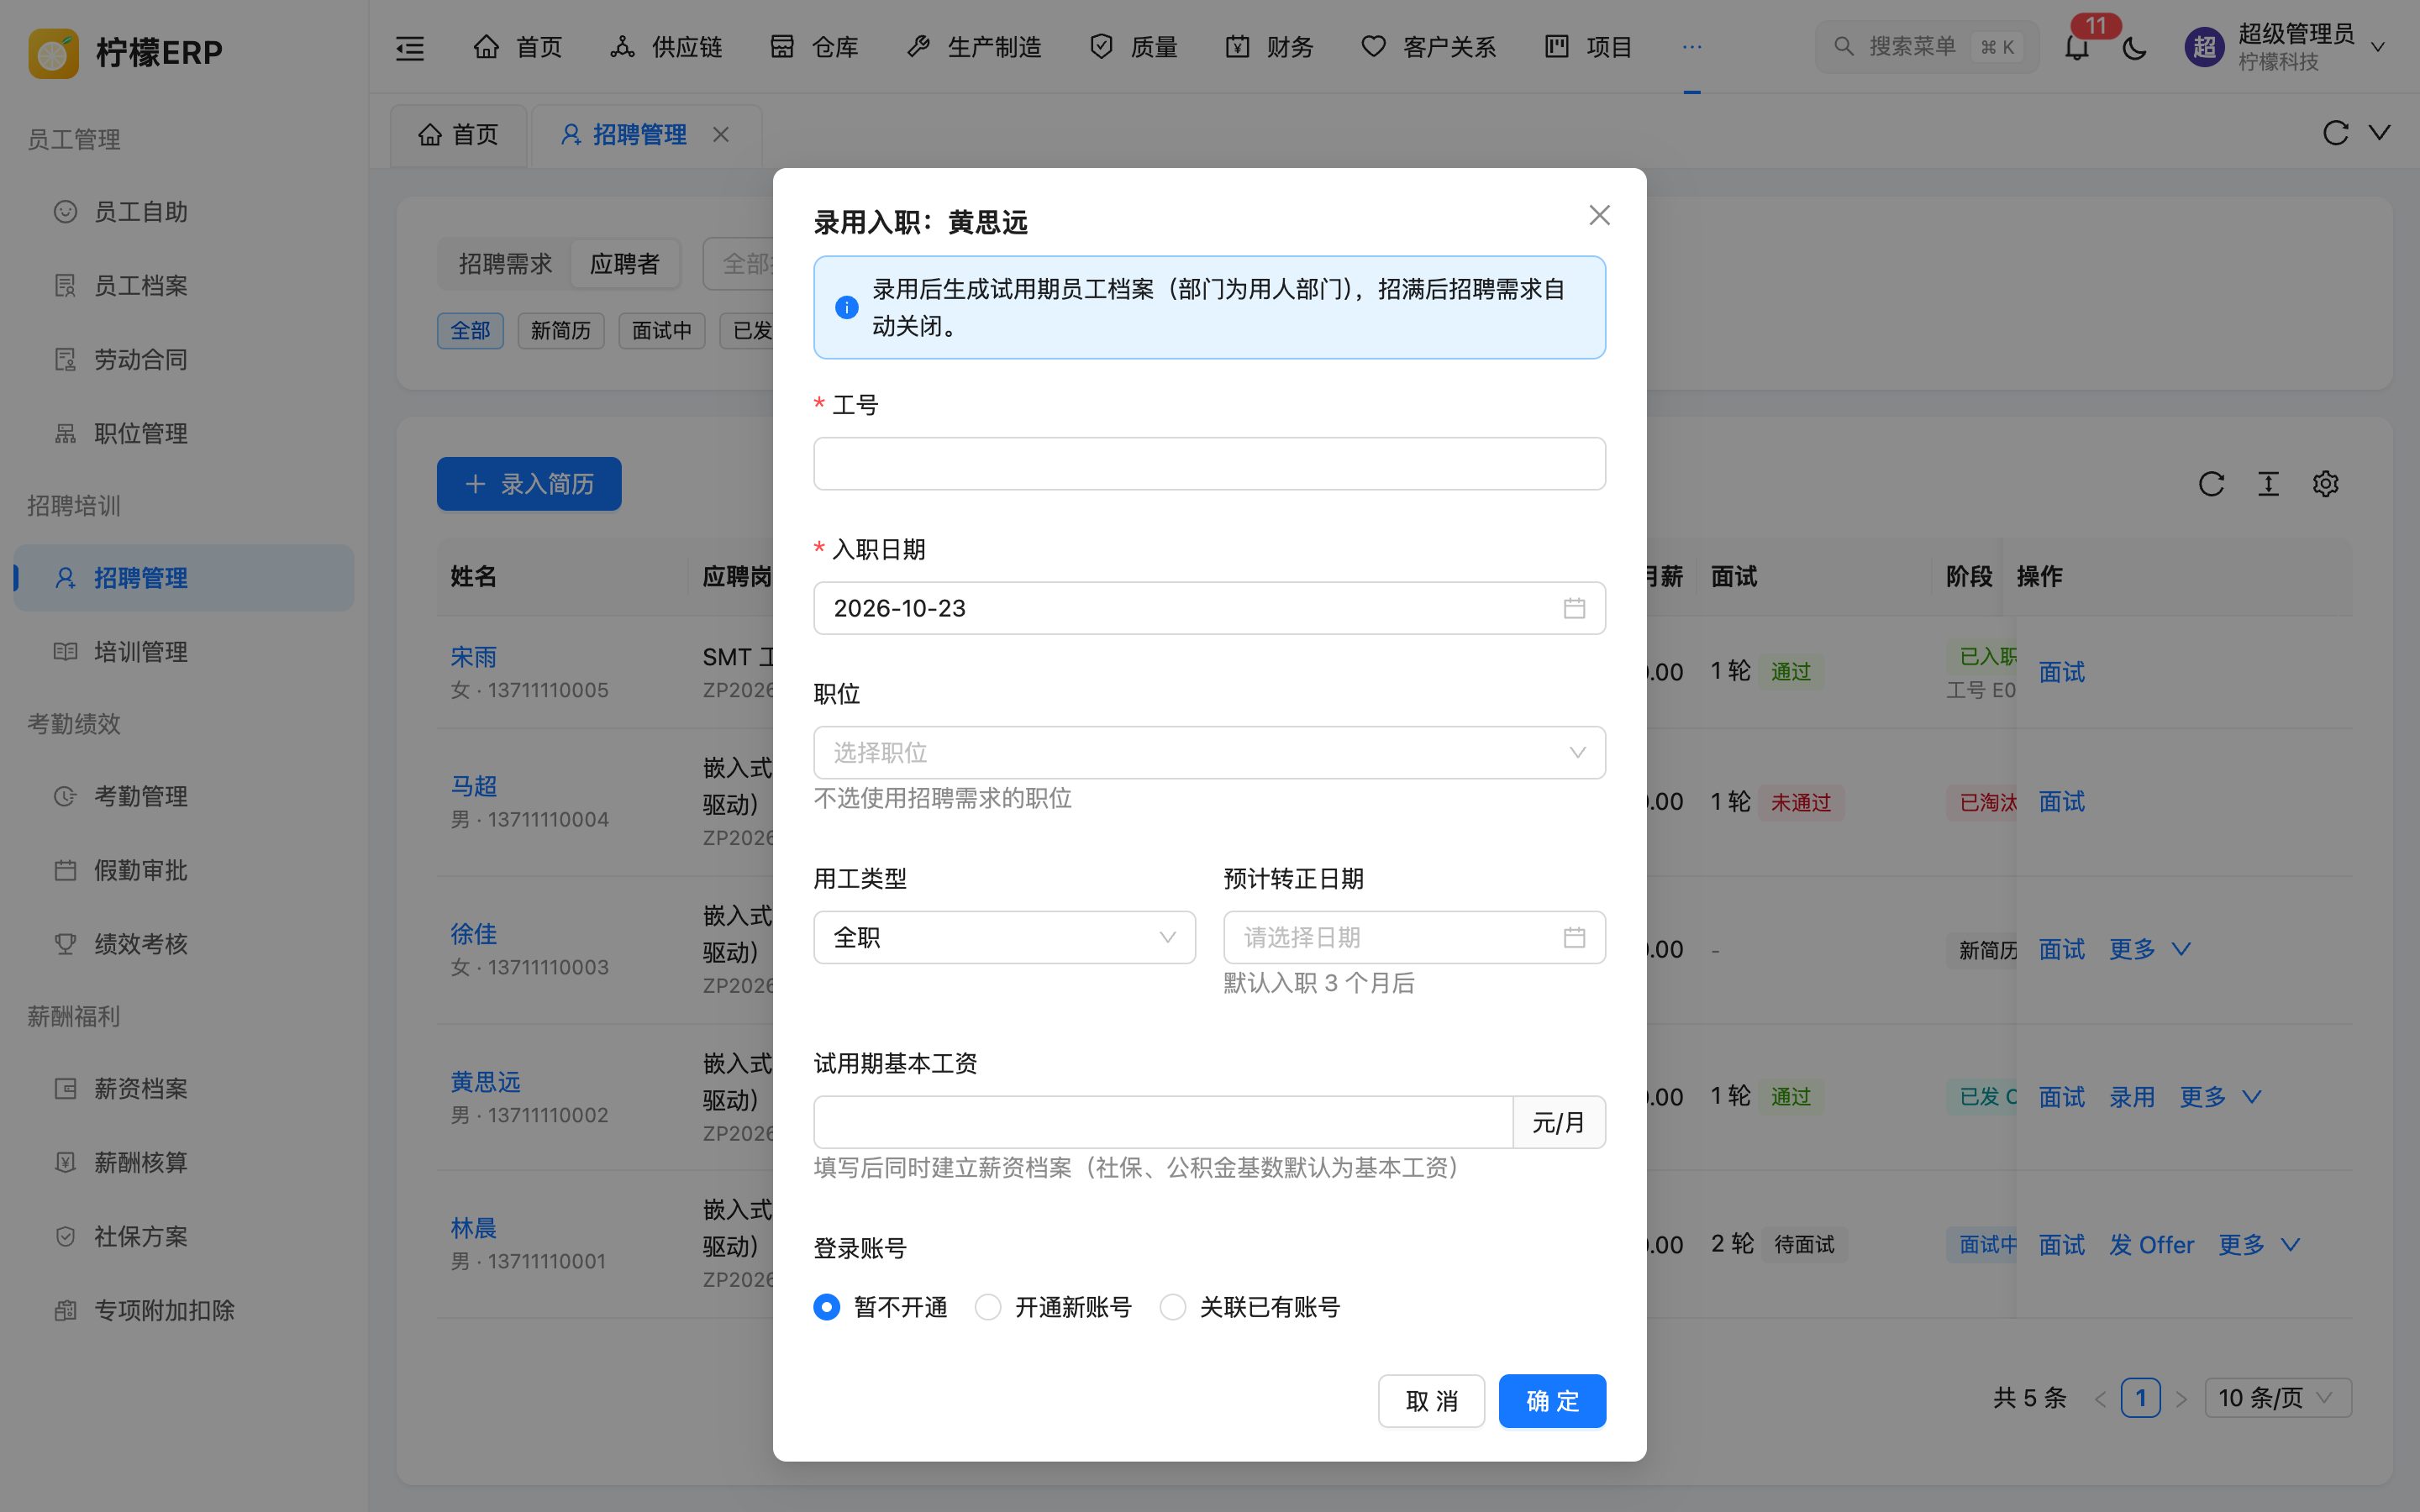The image size is (2420, 1512).
Task: Open 供应链 top menu
Action: [x=666, y=47]
